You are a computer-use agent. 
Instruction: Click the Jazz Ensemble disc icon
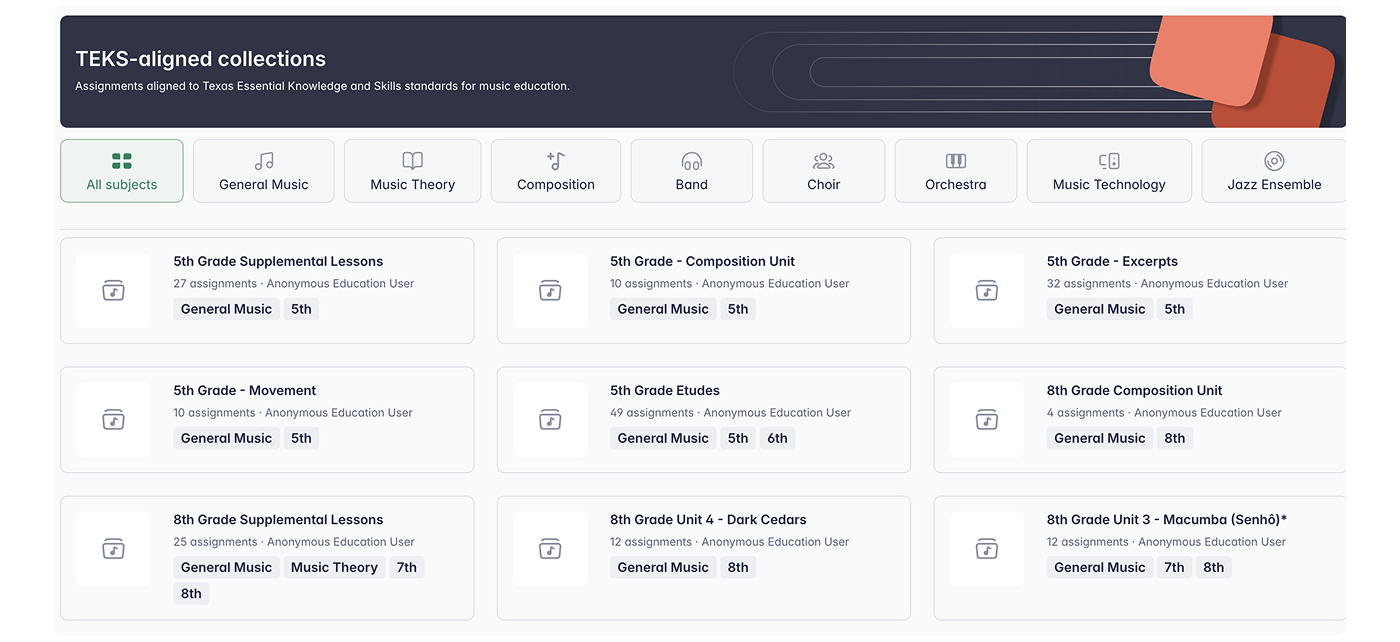[x=1274, y=161]
